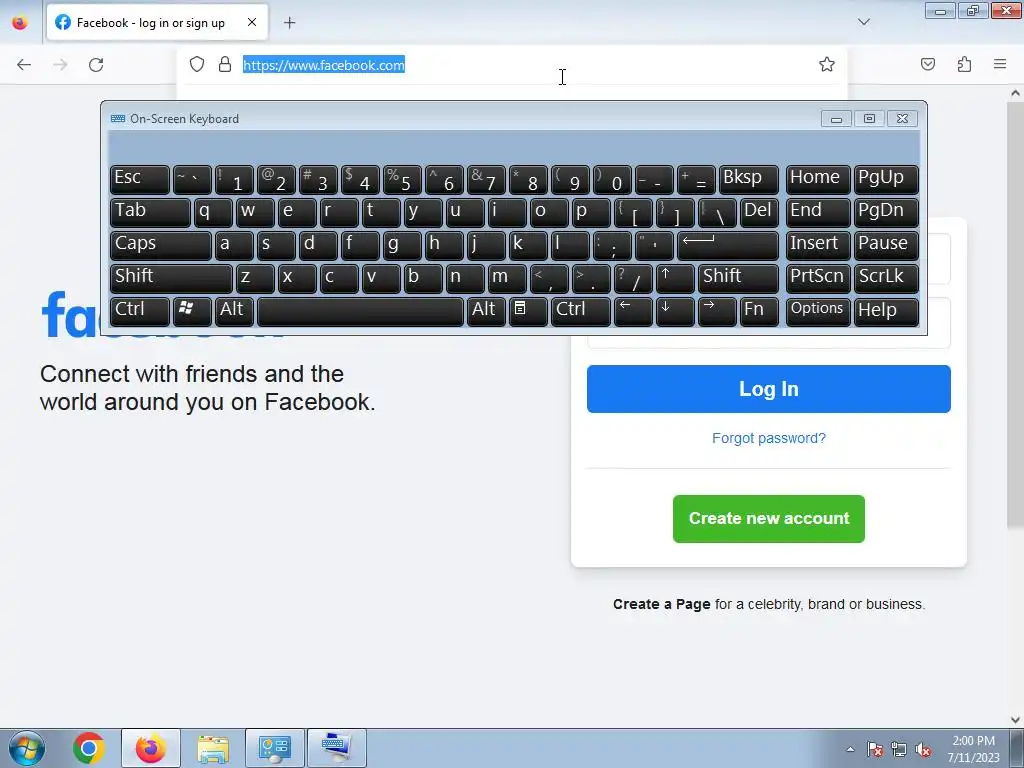1024x768 pixels.
Task: Tap the number 5 key
Action: (x=402, y=179)
